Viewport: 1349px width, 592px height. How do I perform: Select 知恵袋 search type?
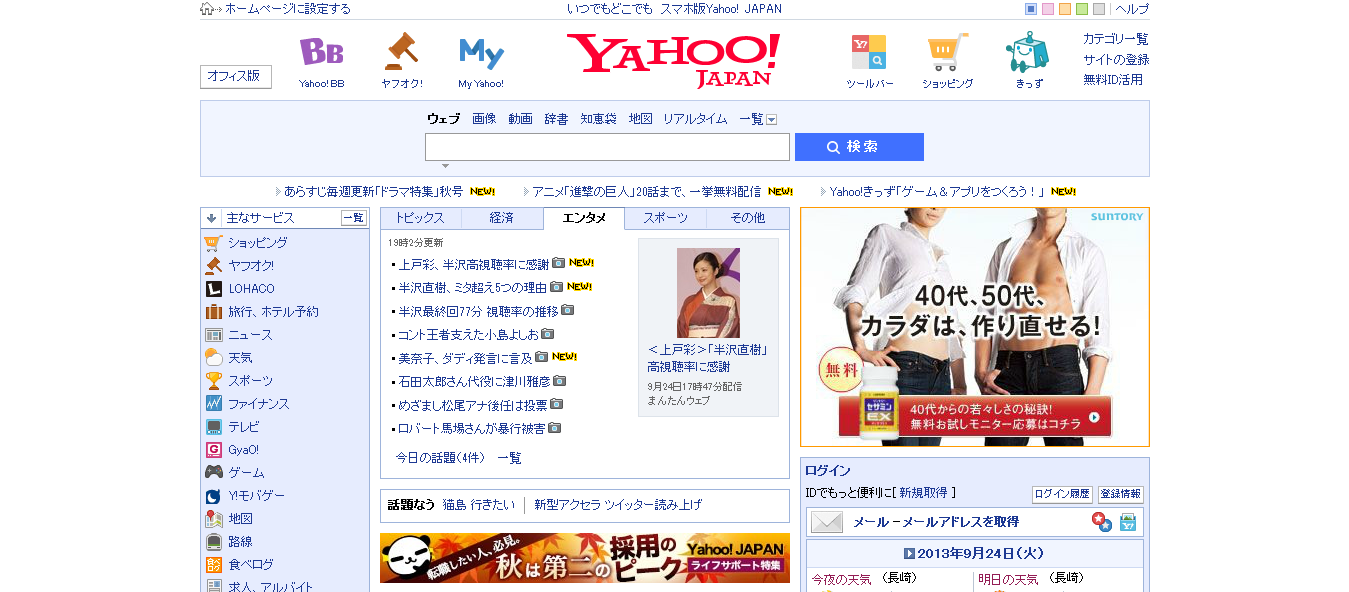point(598,119)
